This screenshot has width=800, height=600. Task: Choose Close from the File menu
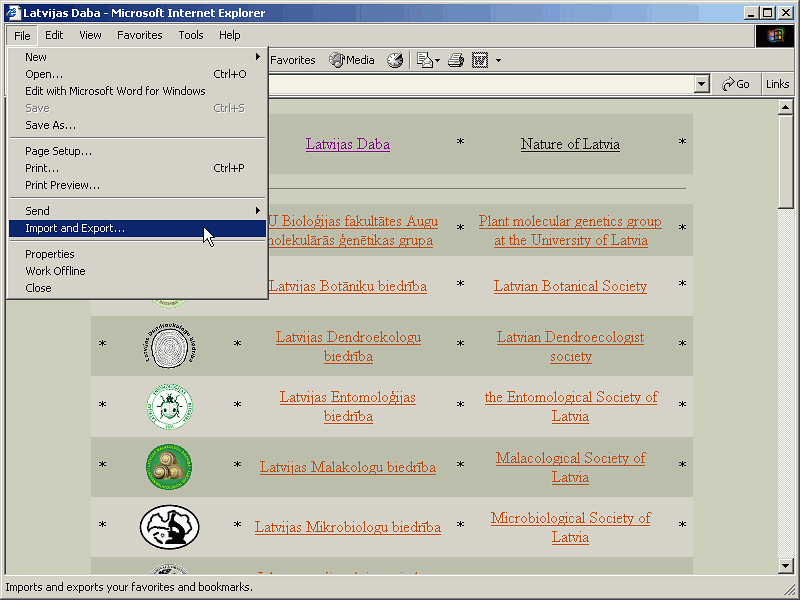[137, 288]
